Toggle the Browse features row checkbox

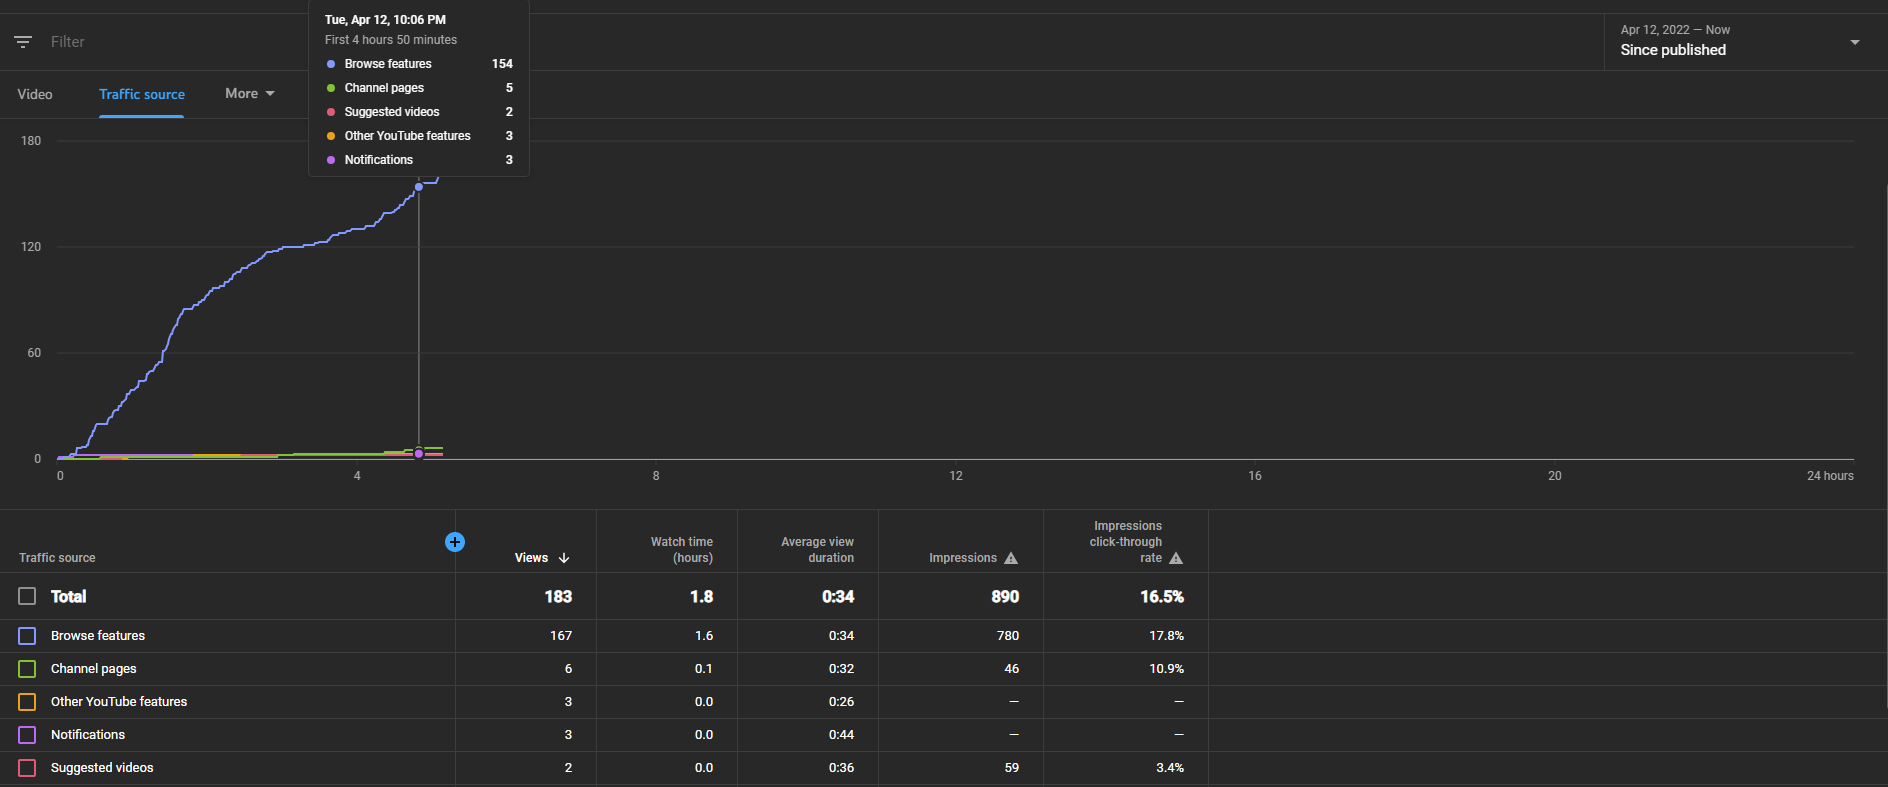[27, 636]
